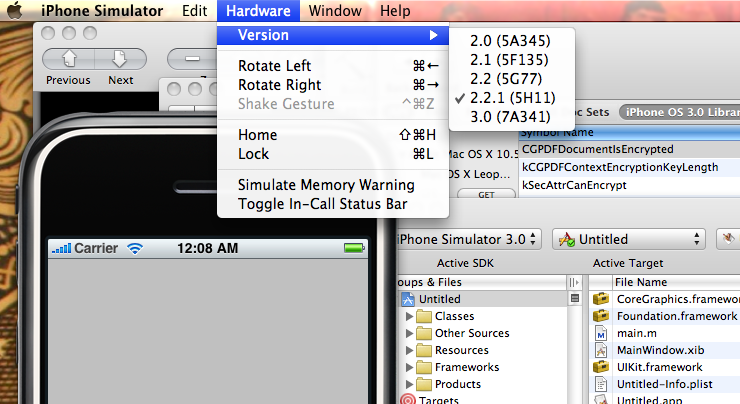Screen dimensions: 740x404
Task: Expand the Products folder
Action: [409, 384]
